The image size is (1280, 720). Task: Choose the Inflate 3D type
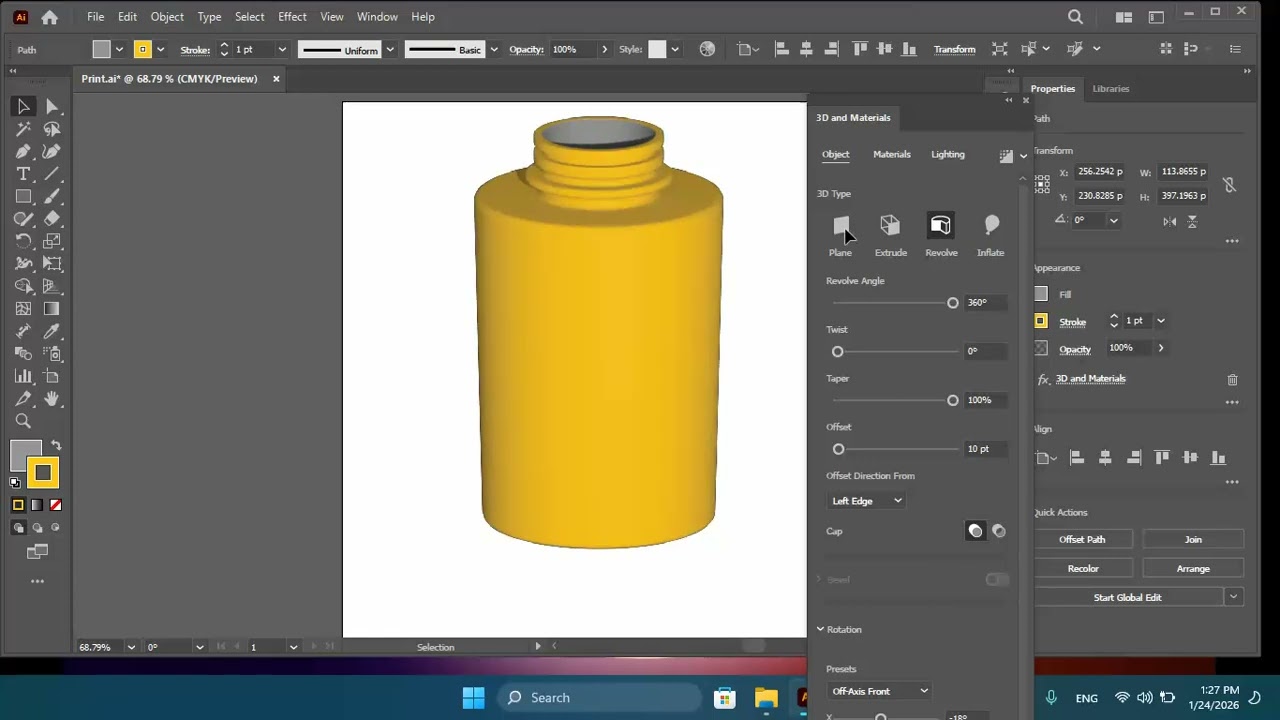pyautogui.click(x=991, y=236)
